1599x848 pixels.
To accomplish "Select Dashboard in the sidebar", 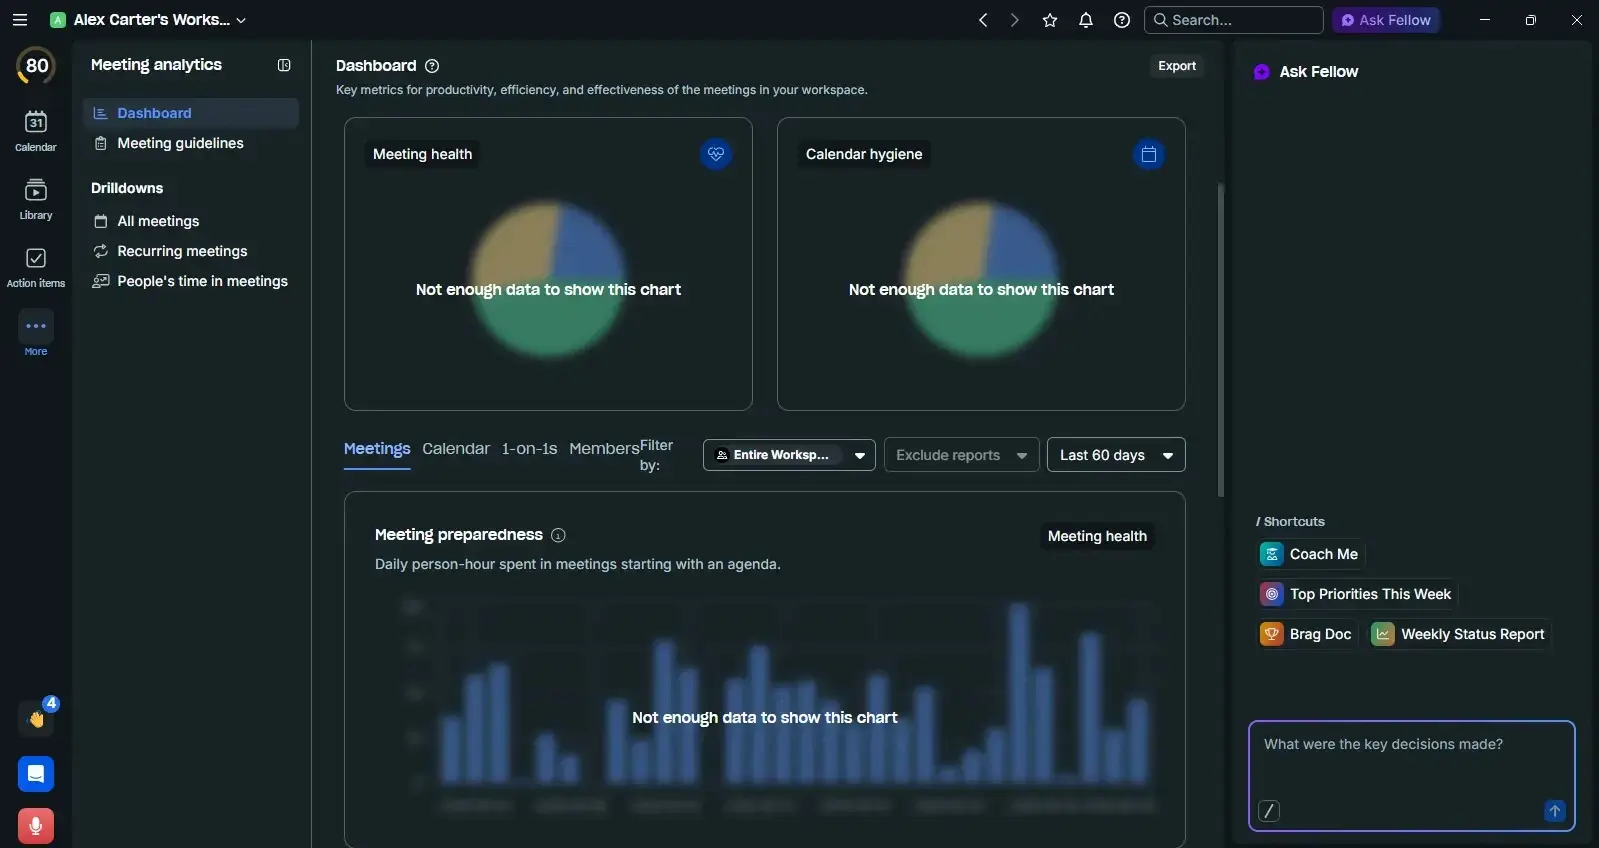I will pos(191,113).
